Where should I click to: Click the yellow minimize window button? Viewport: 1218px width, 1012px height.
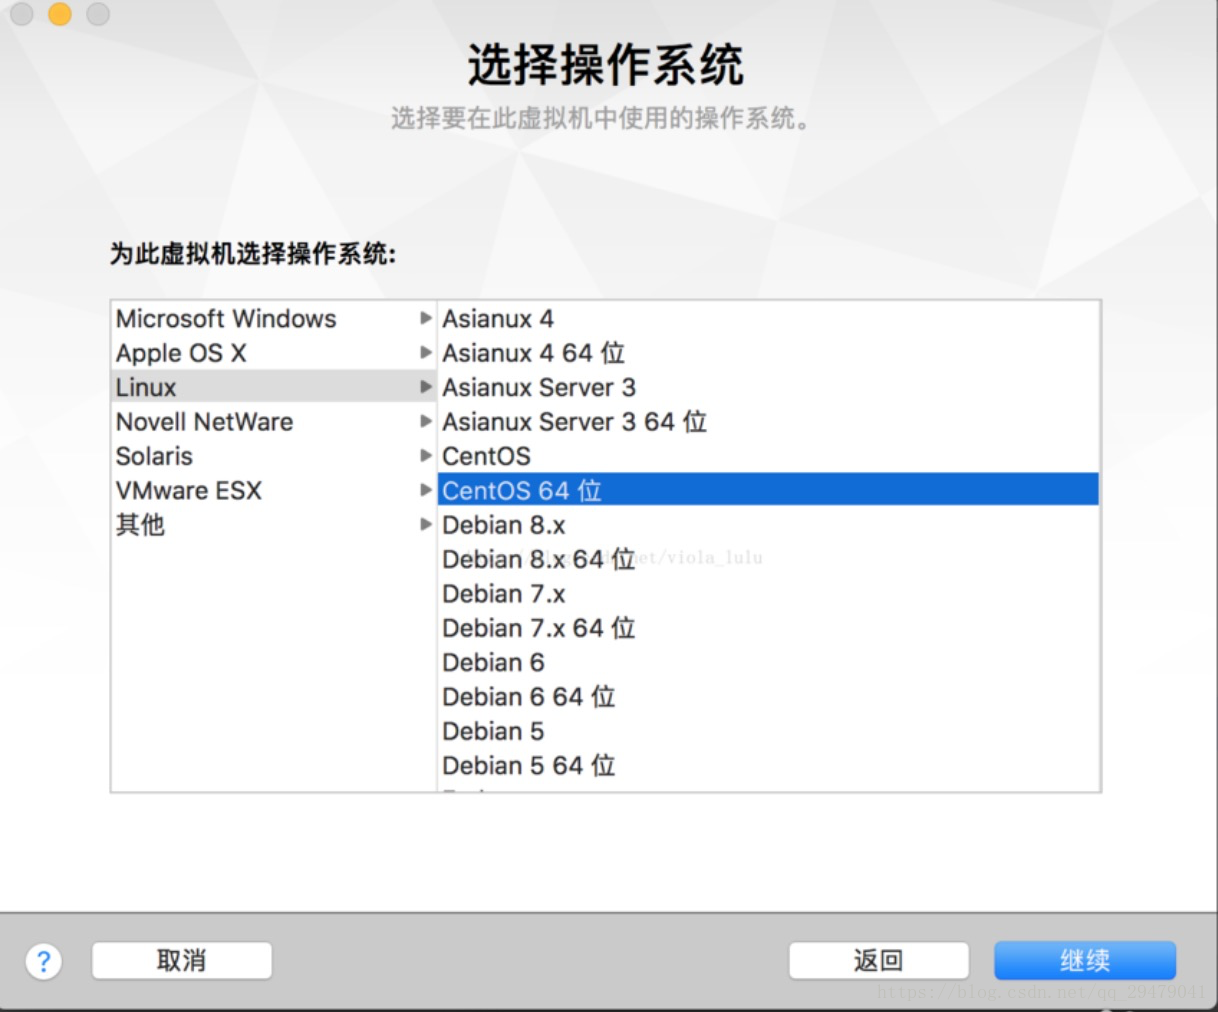(60, 14)
